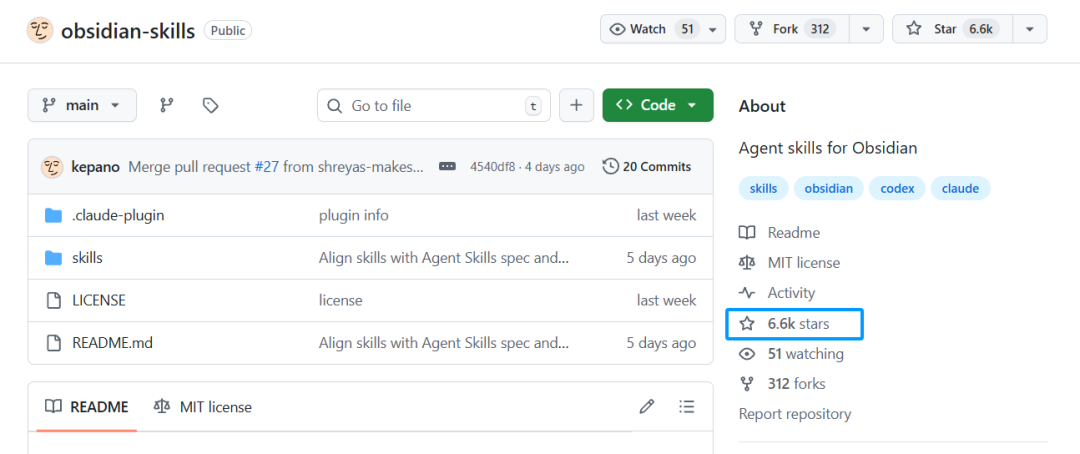Edit the README with pencil icon
This screenshot has height=454, width=1080.
(647, 406)
